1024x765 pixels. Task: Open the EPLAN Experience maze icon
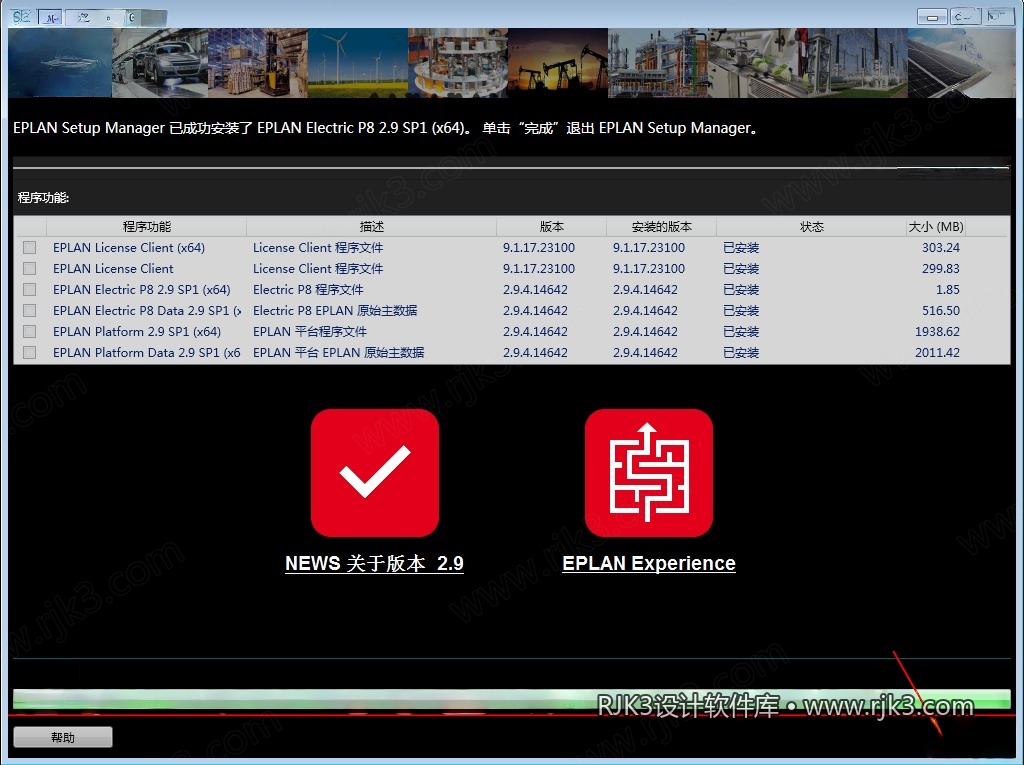648,473
